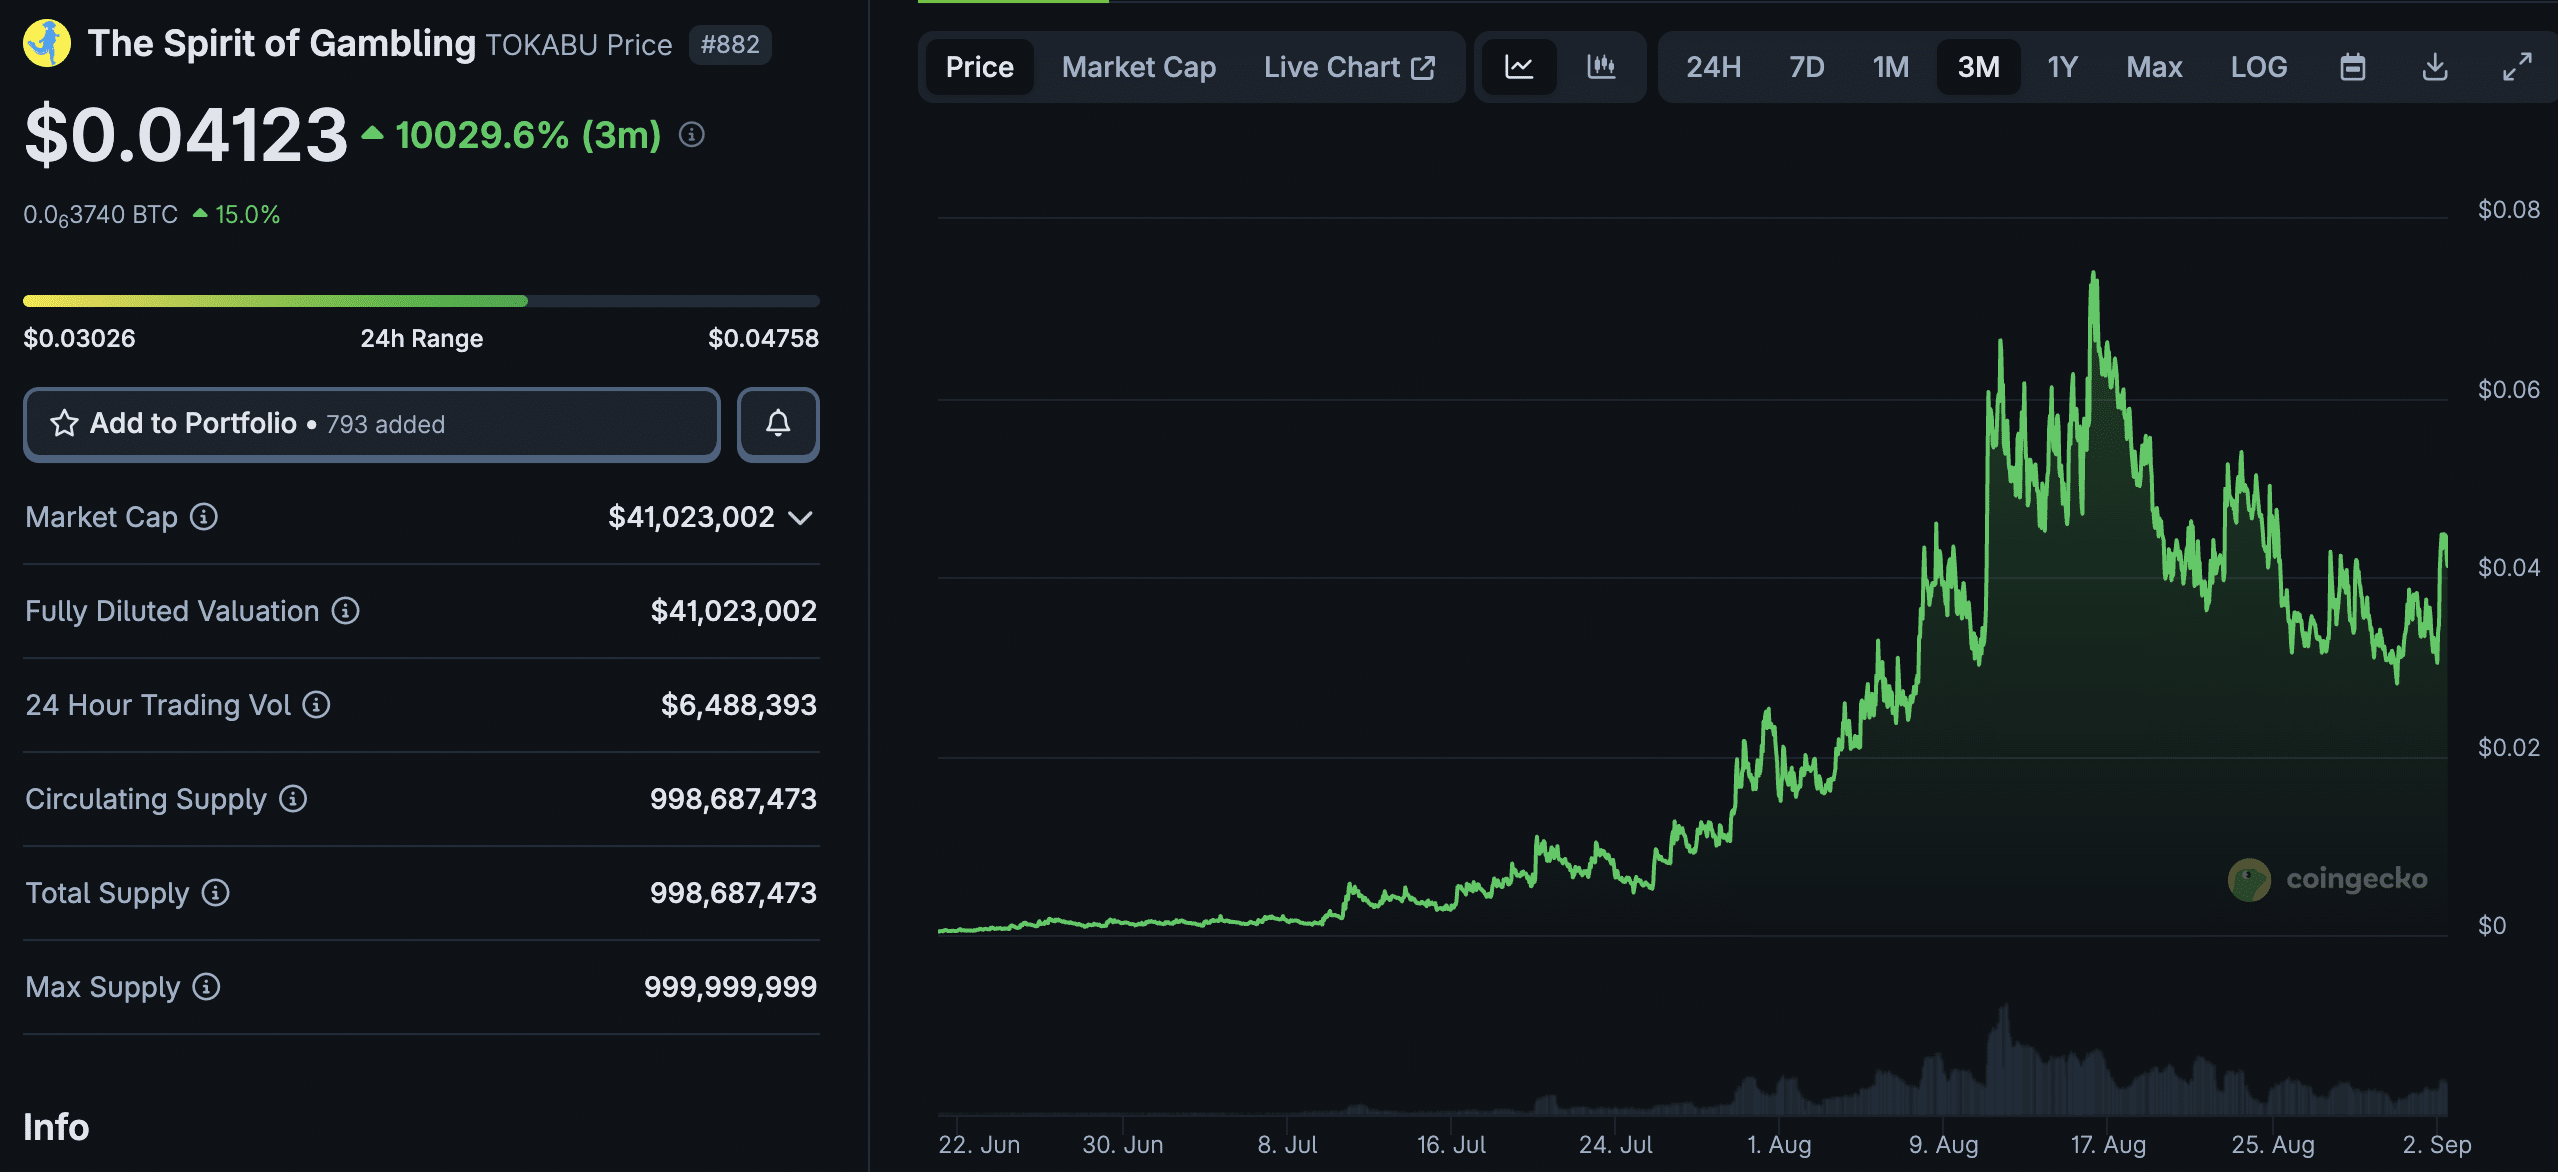Expand the Market Cap breakdown chevron
The image size is (2558, 1172).
[x=799, y=517]
